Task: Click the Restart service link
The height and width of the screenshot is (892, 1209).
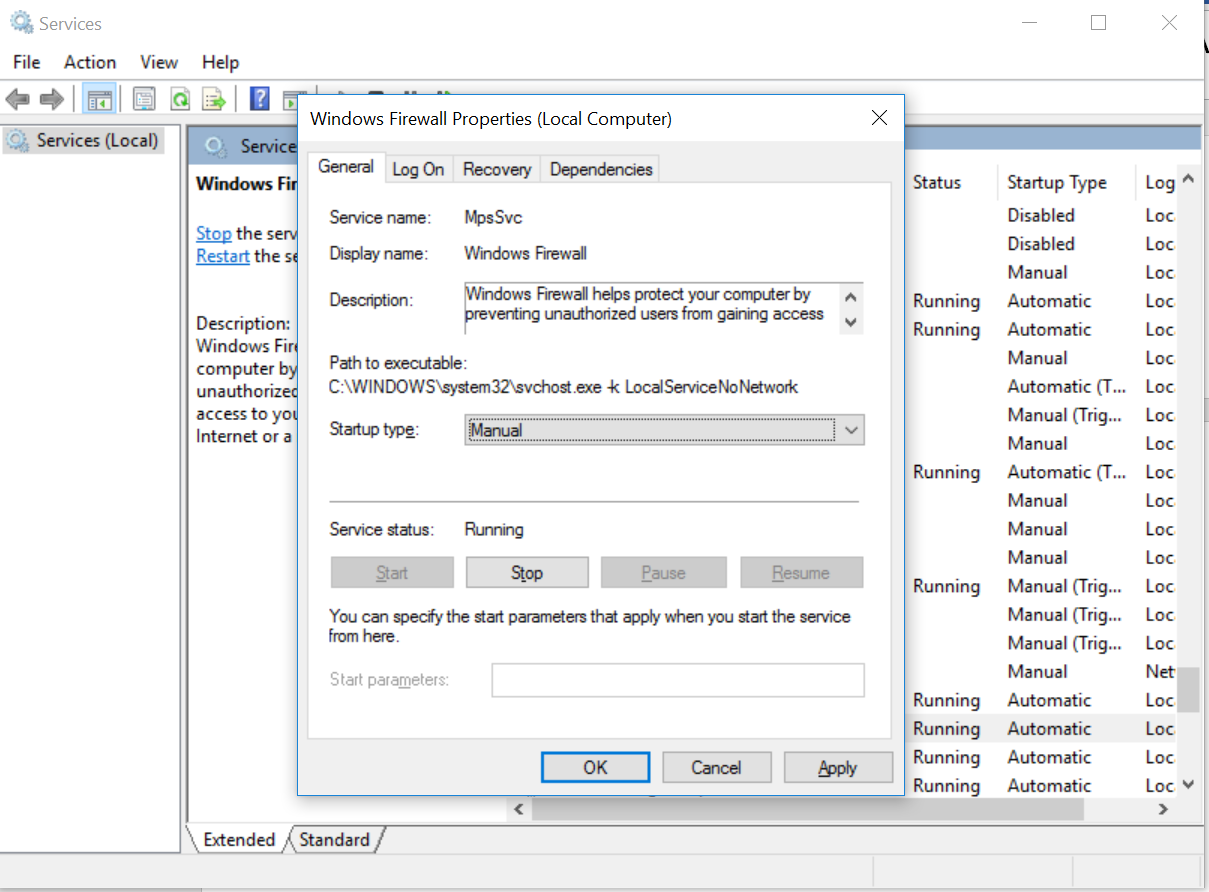Action: pos(222,256)
